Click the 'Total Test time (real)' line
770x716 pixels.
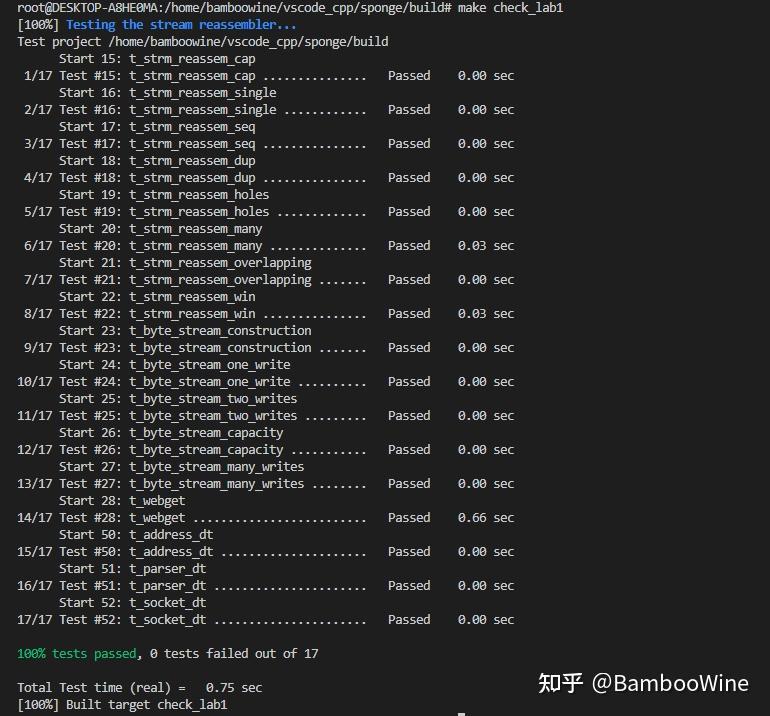(x=140, y=687)
